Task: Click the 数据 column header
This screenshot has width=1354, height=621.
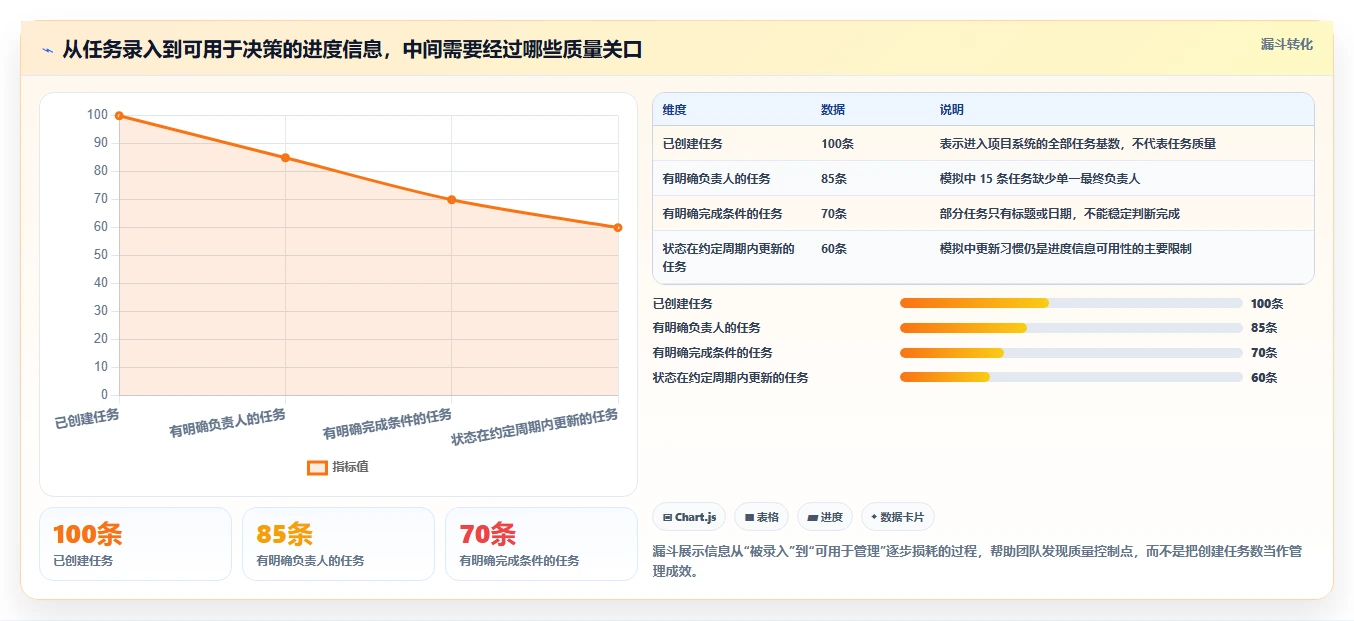Action: [833, 110]
